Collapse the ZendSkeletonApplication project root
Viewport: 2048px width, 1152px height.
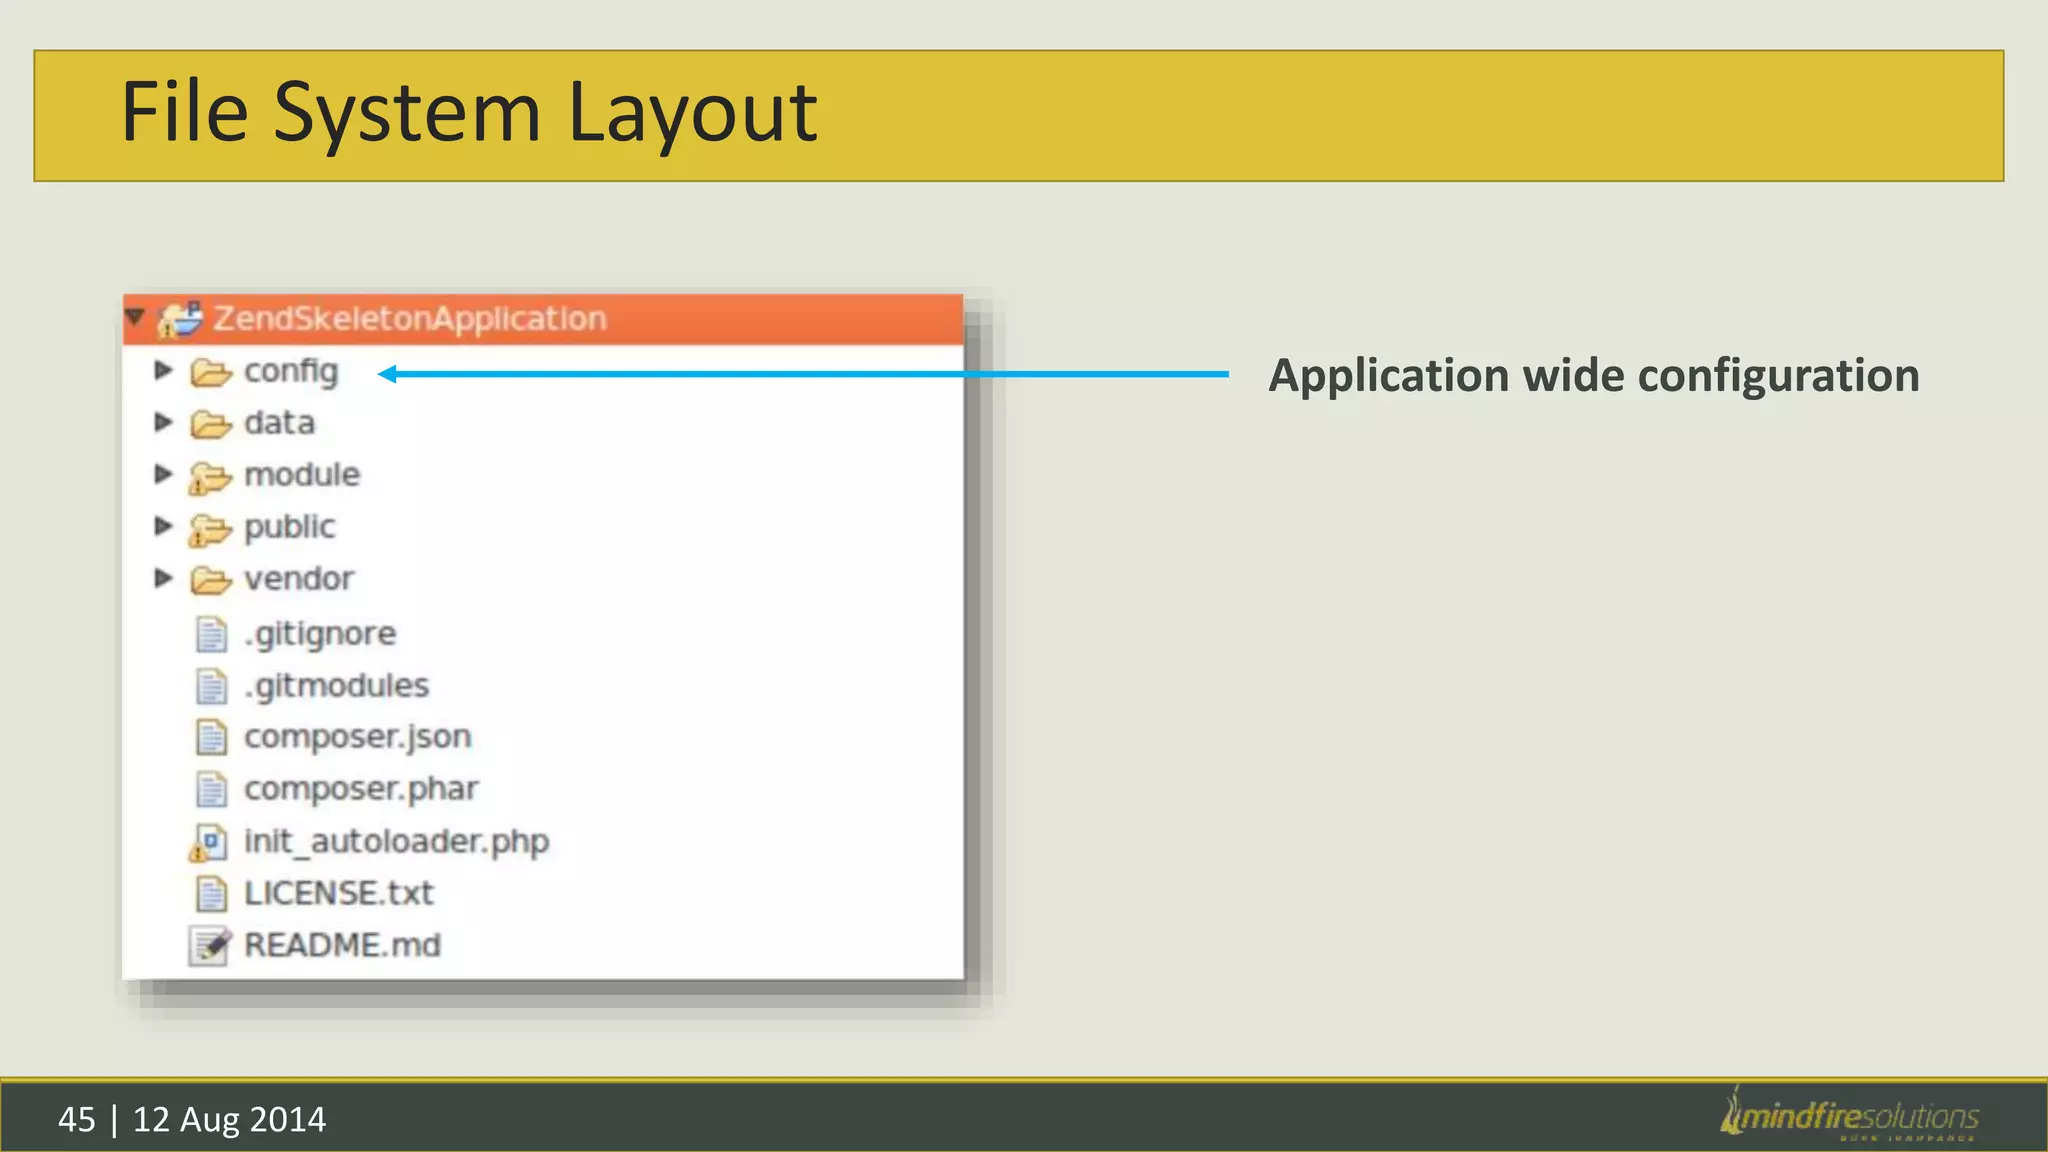click(135, 318)
